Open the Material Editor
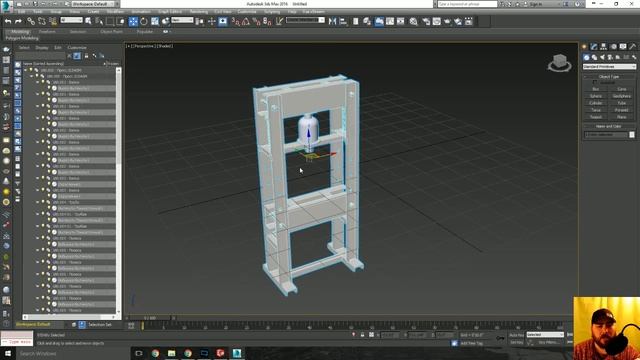 pos(413,21)
